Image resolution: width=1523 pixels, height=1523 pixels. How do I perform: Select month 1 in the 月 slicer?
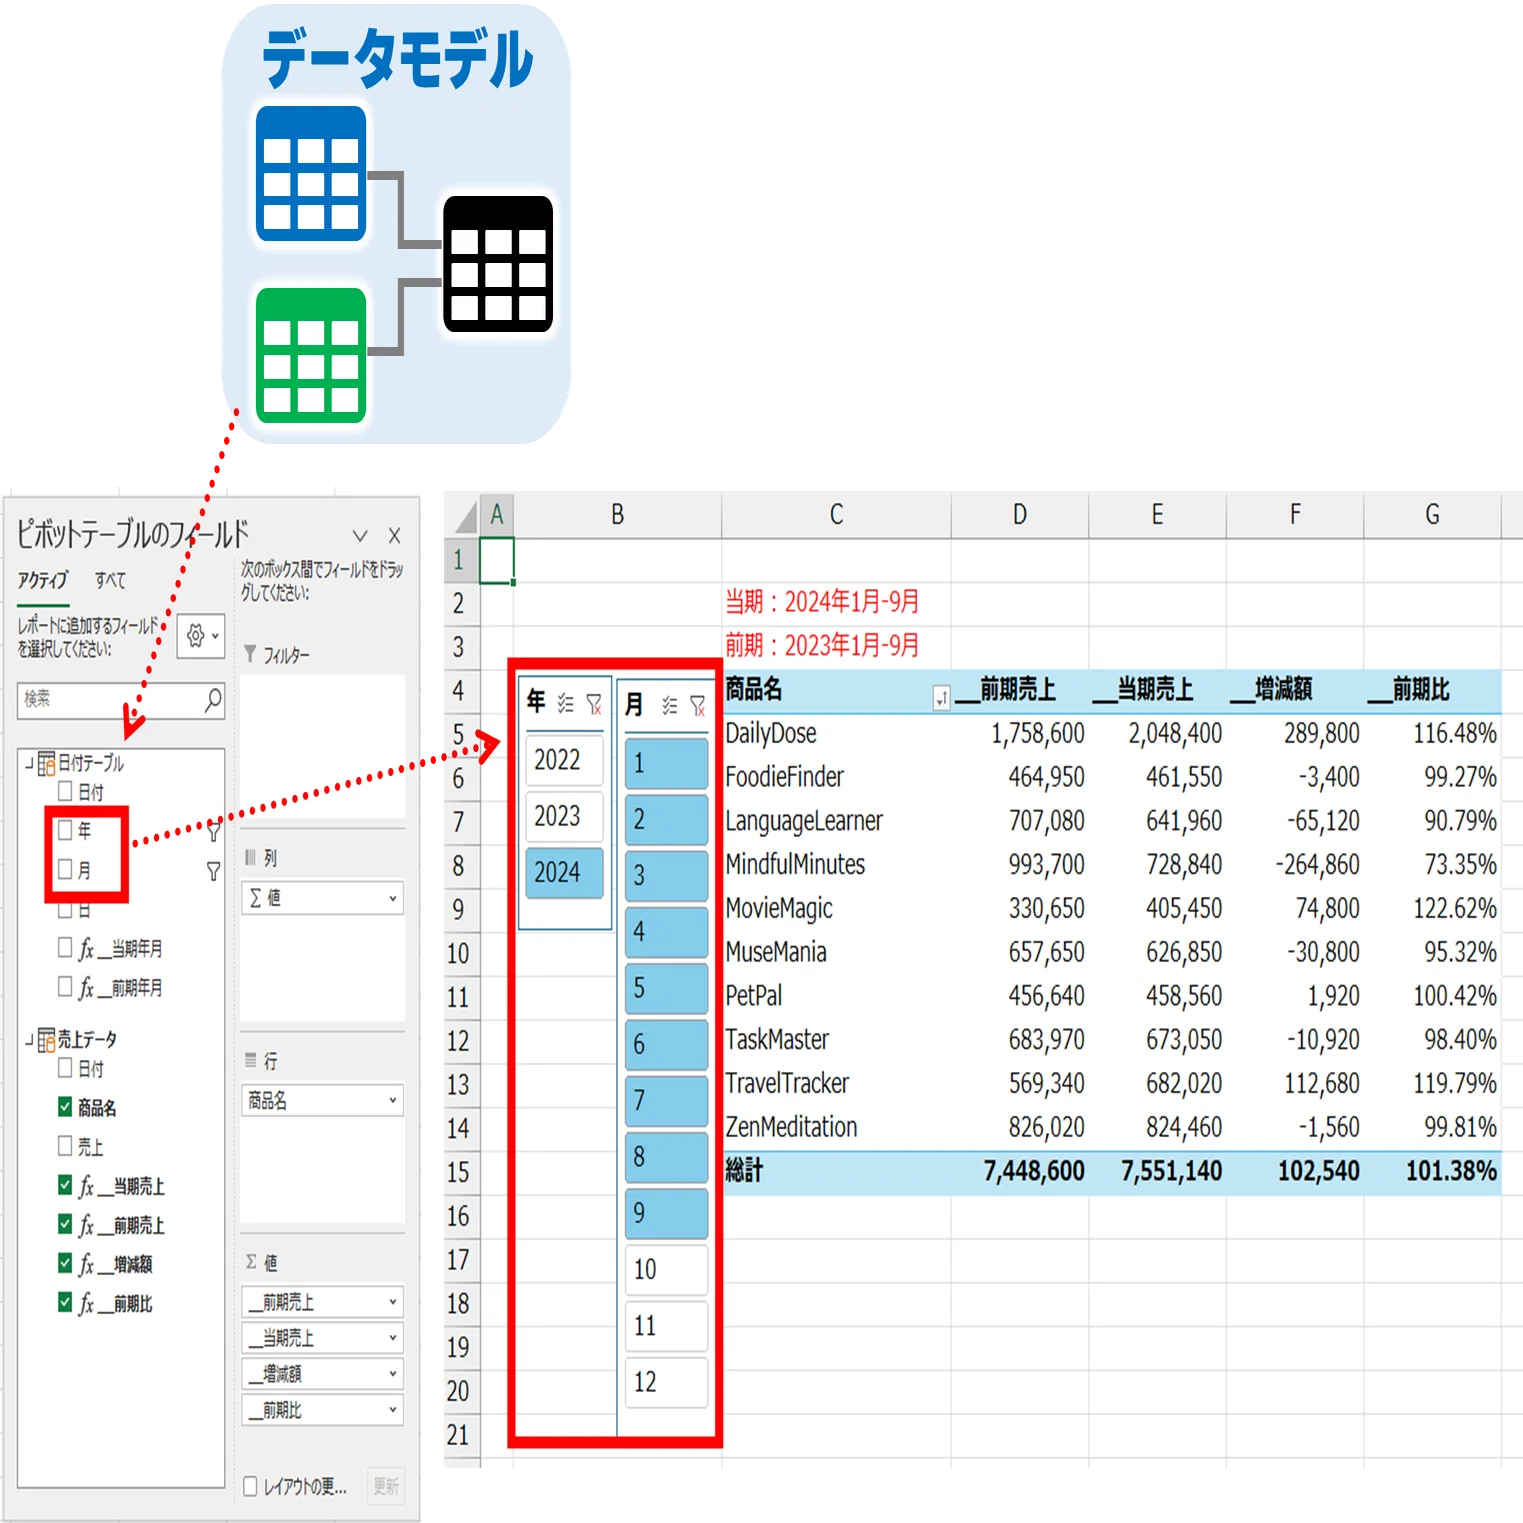(666, 764)
